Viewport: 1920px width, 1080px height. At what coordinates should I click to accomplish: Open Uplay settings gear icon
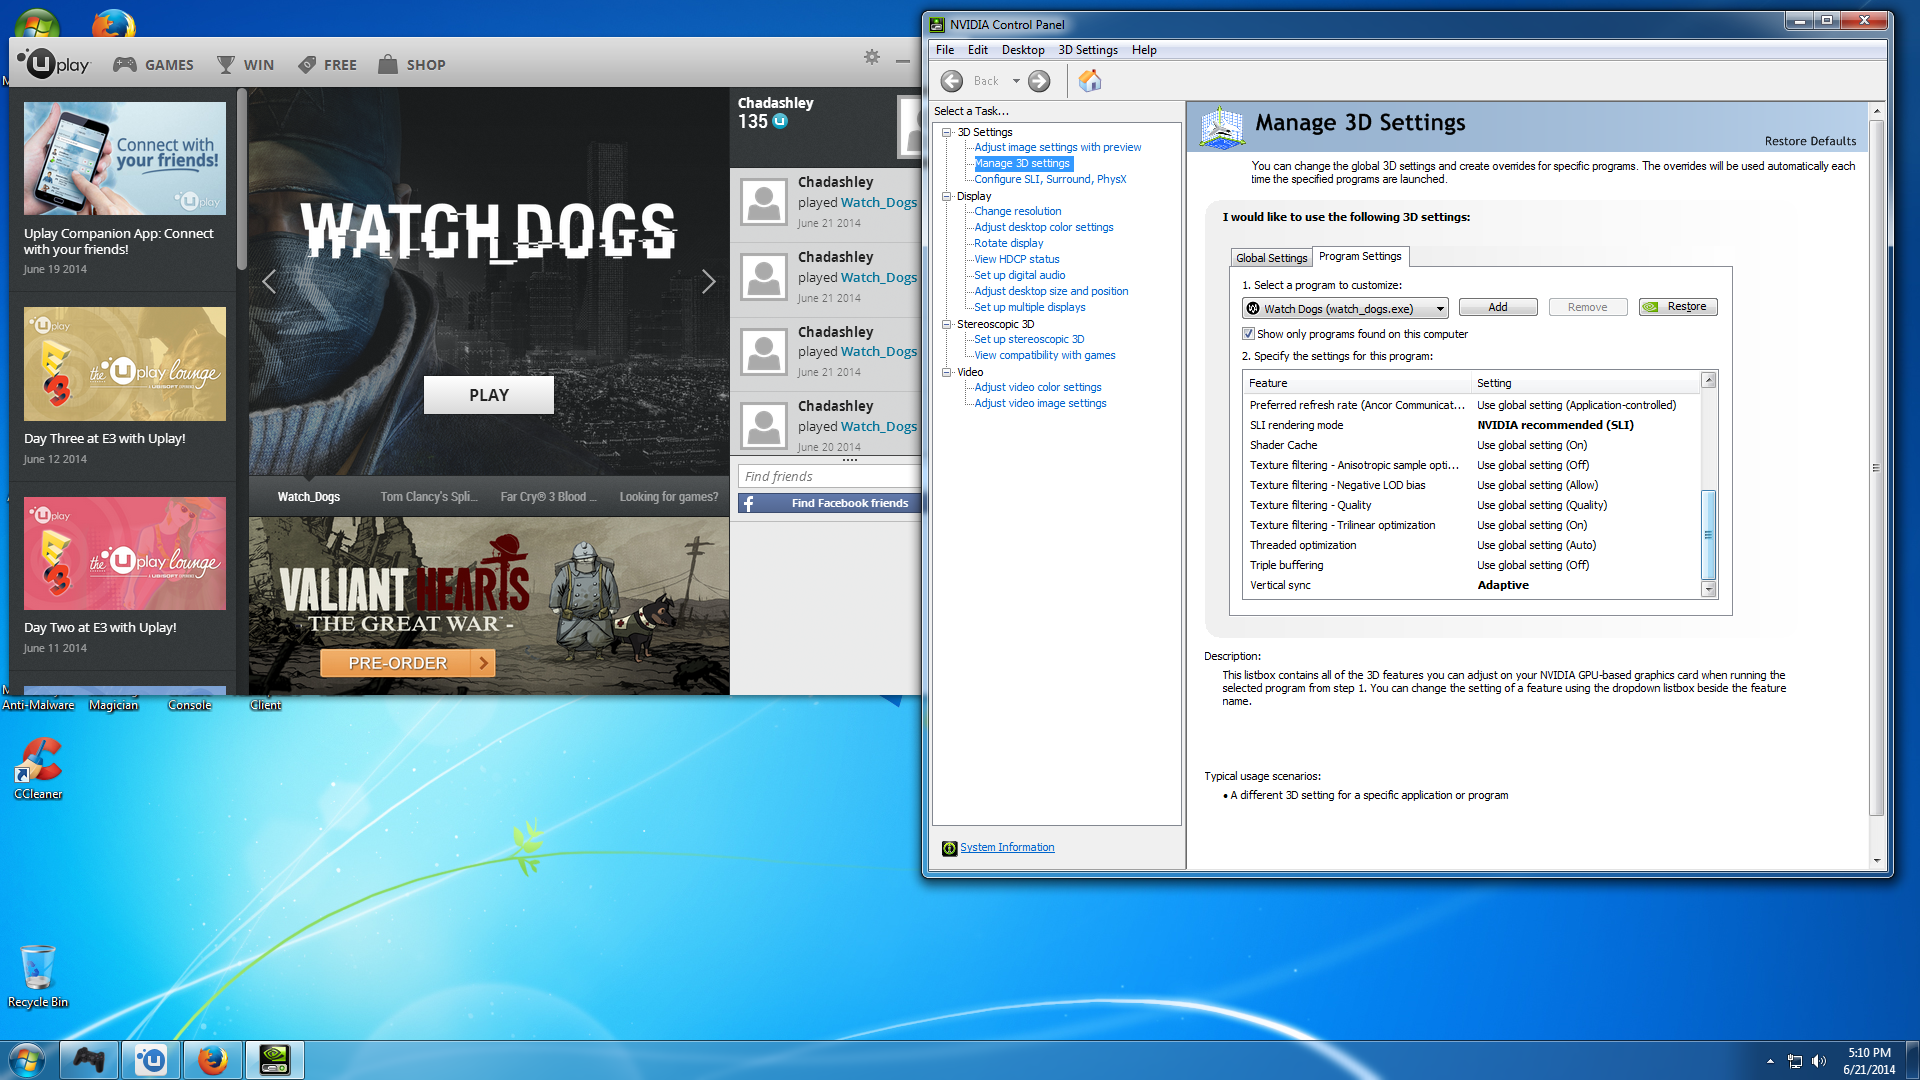pos(872,57)
